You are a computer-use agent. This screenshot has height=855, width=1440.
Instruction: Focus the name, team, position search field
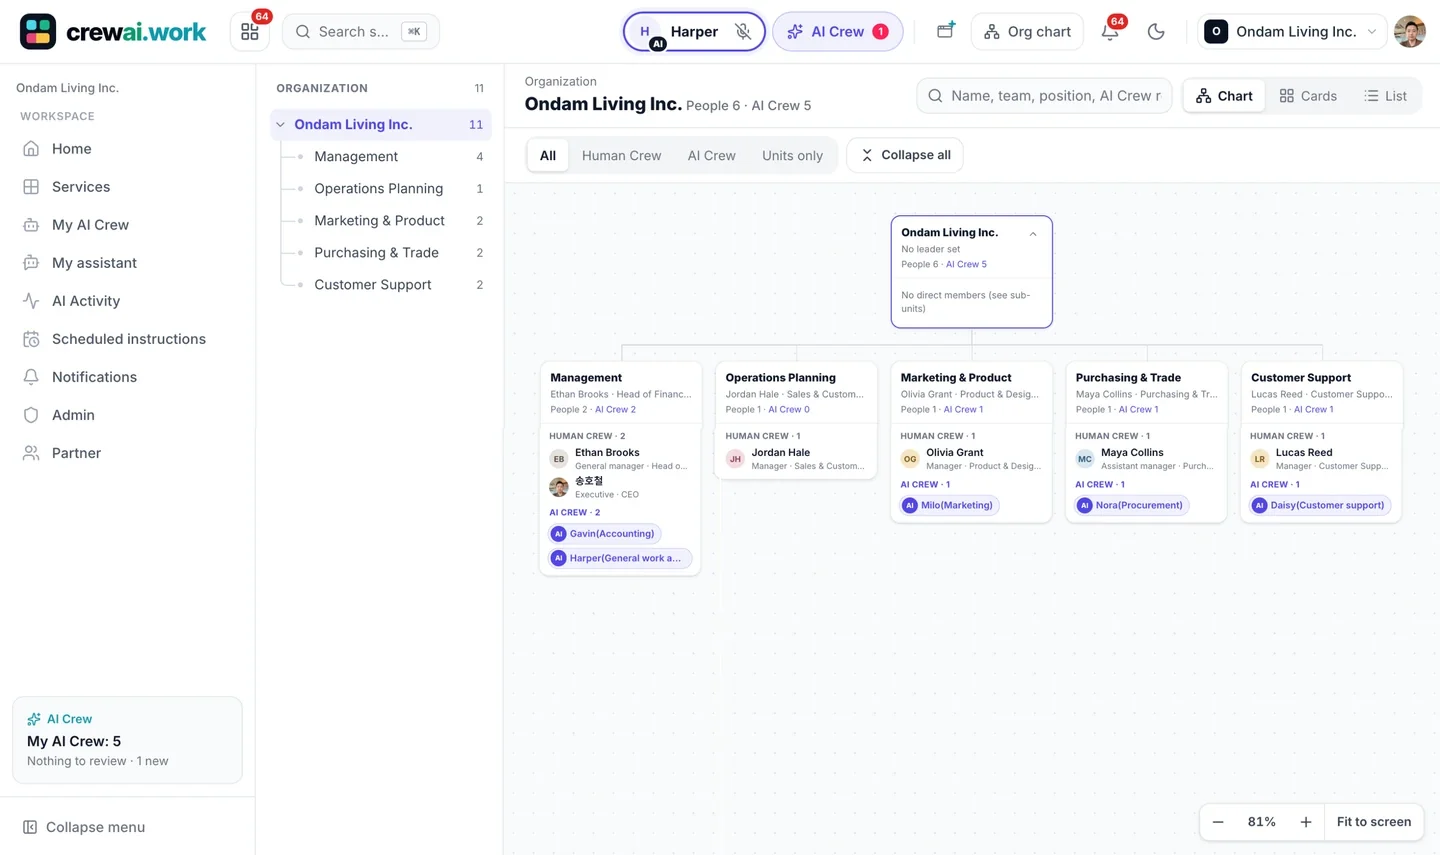1044,96
